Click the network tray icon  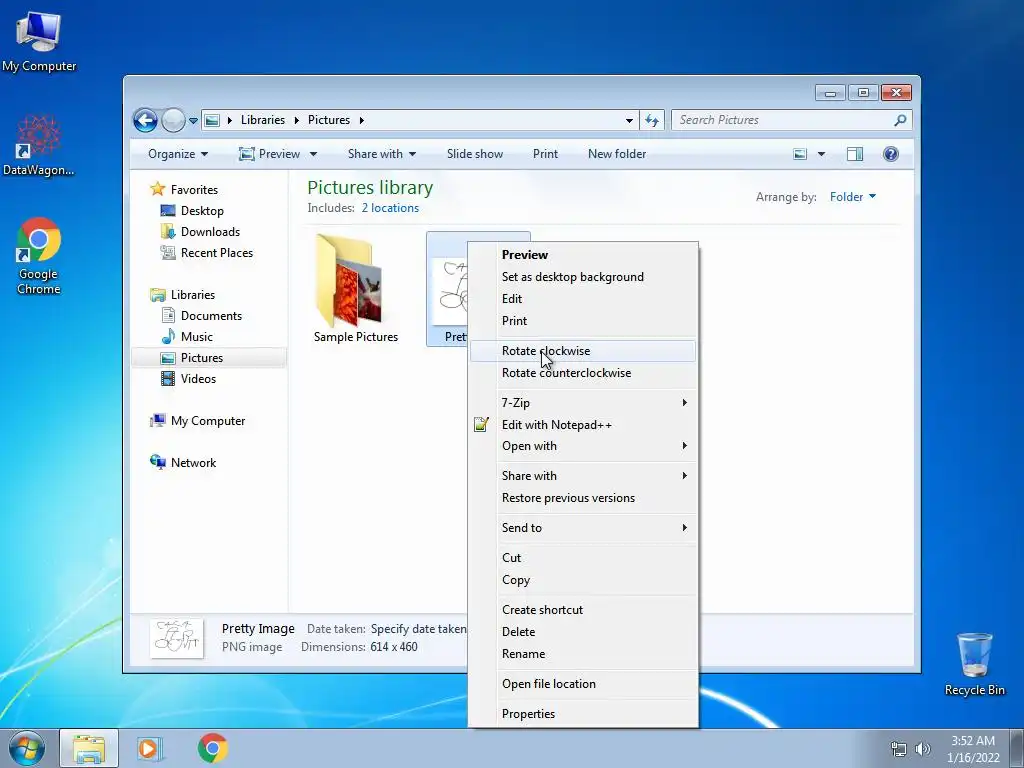tap(899, 749)
